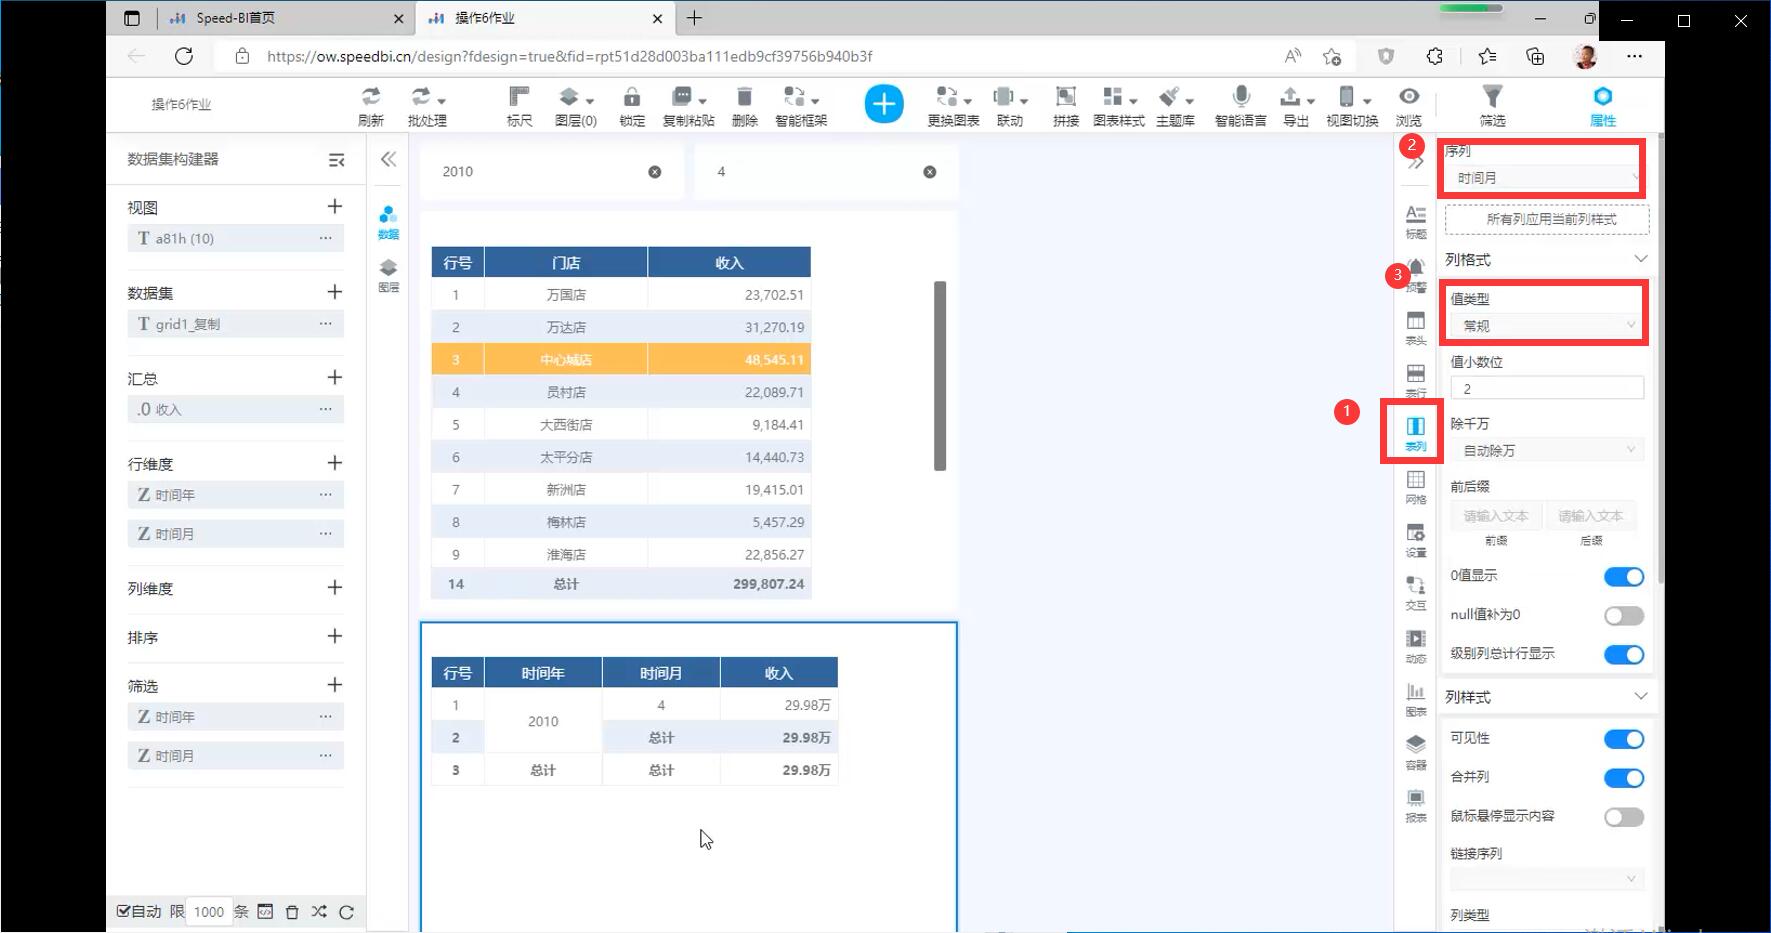Open the 容器 container panel
Screen dimensions: 1771x933
1416,752
